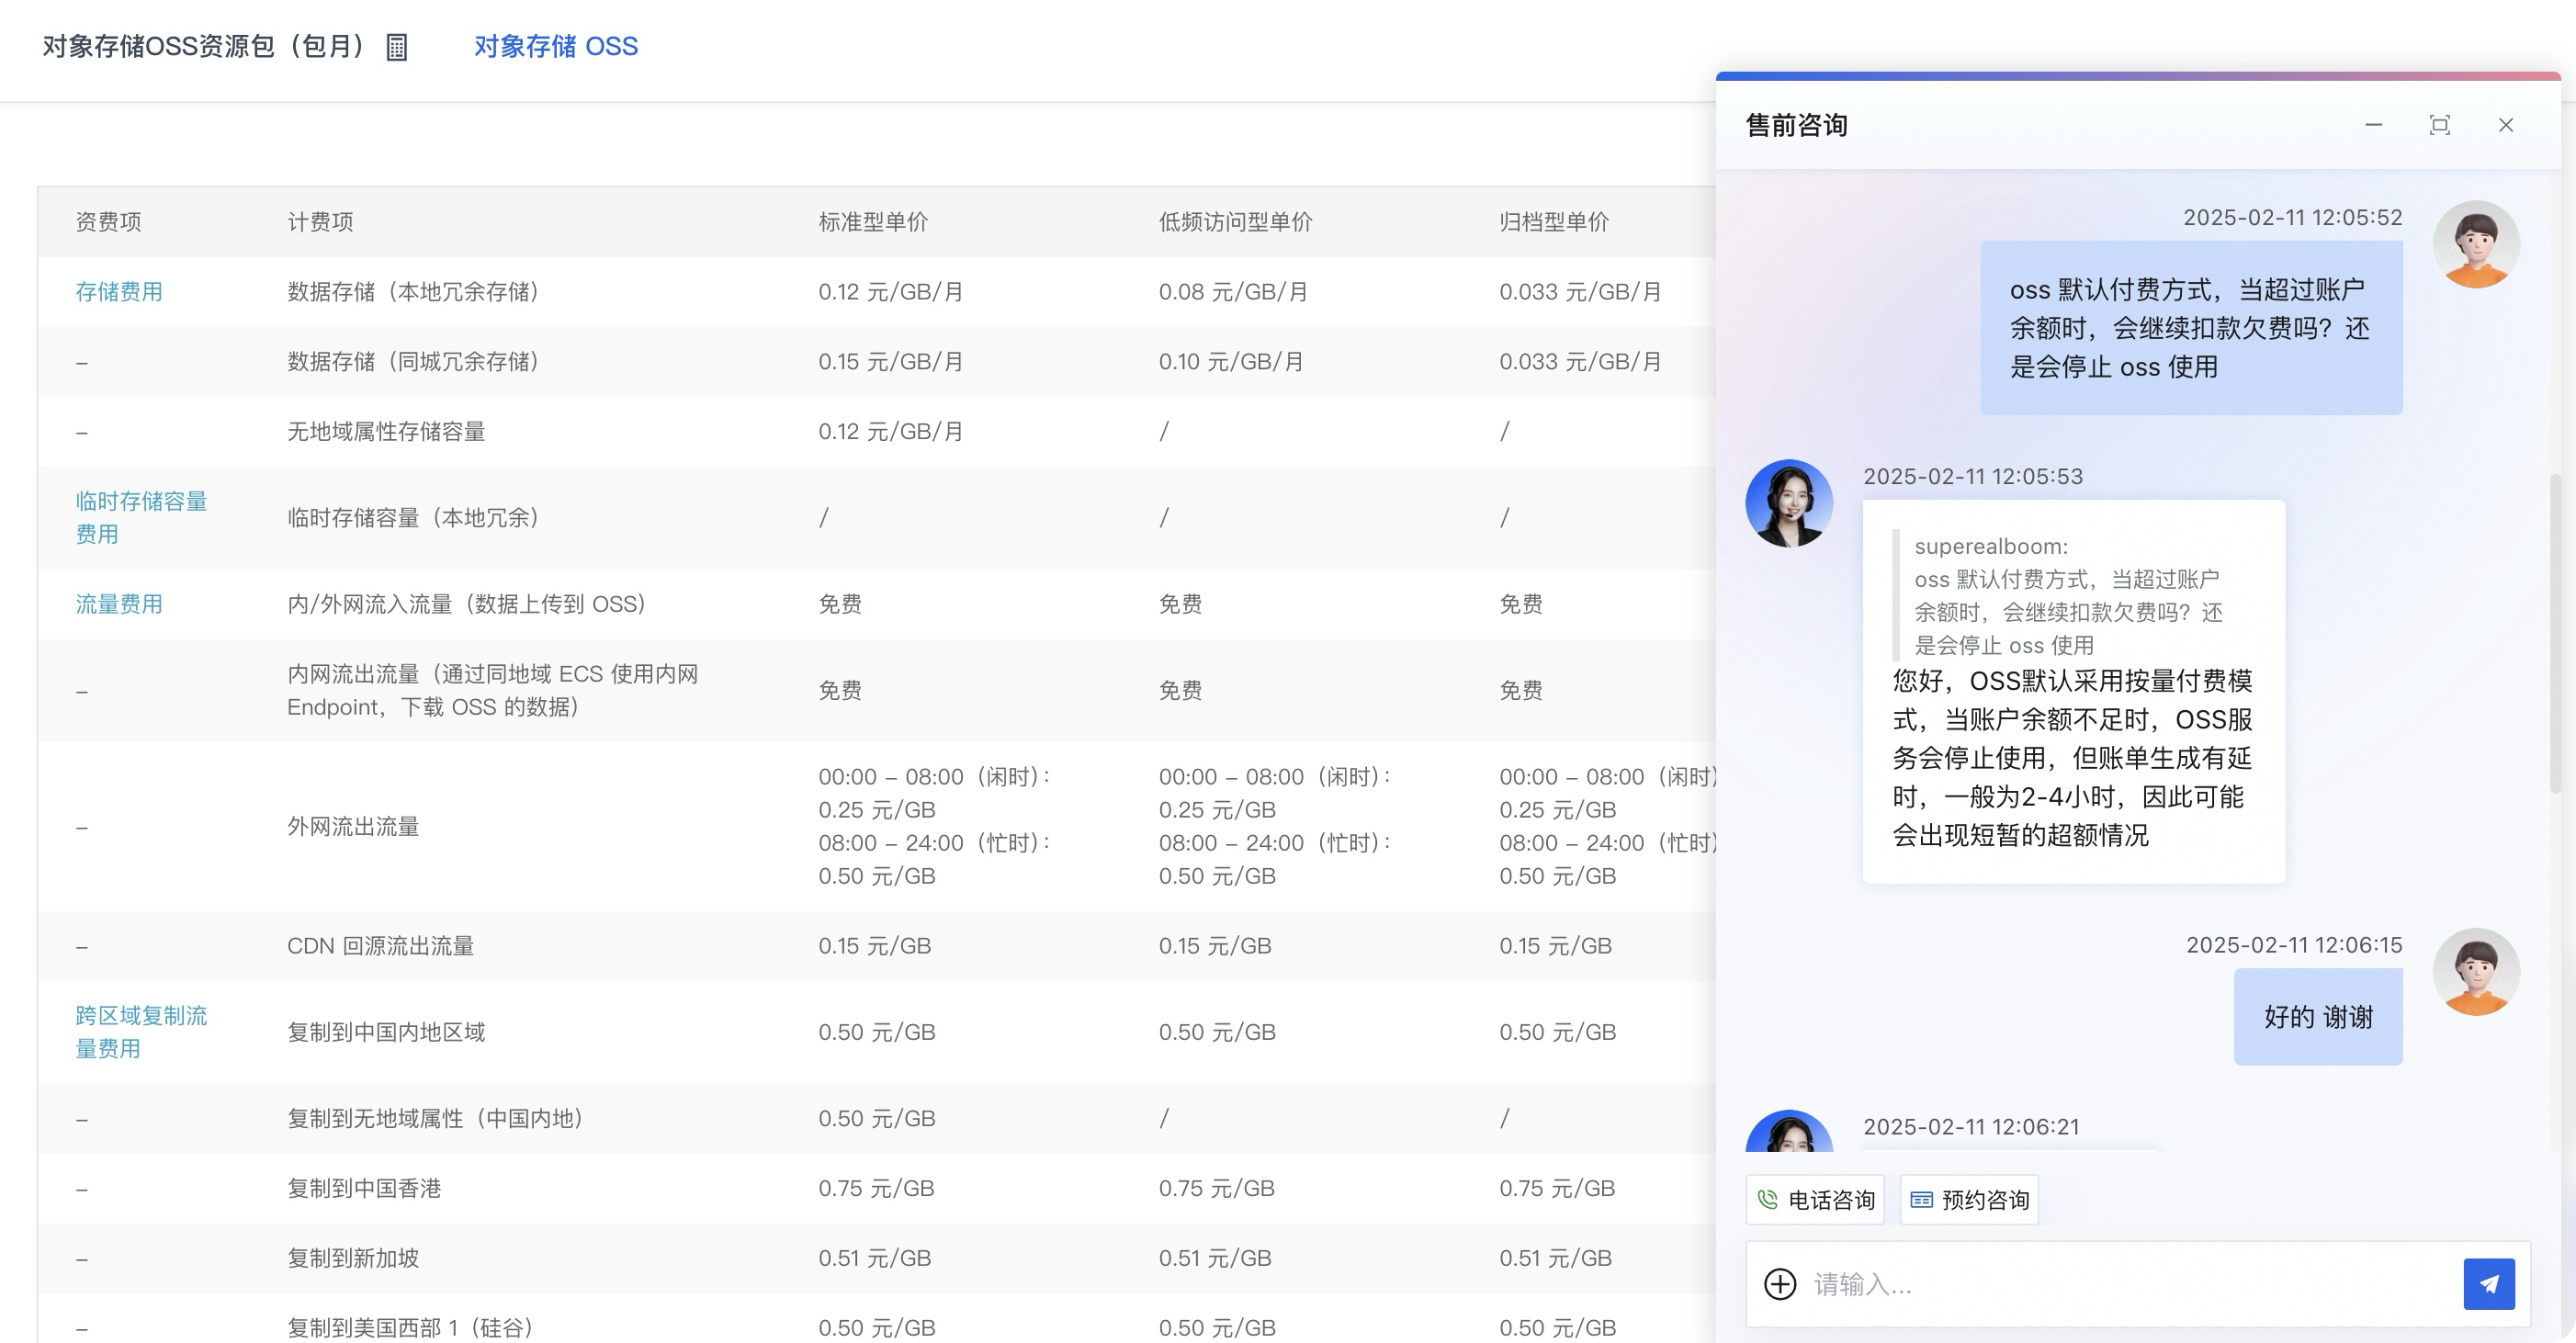Select the CDN 回源流出流量 cell
The height and width of the screenshot is (1343, 2576).
tap(380, 945)
